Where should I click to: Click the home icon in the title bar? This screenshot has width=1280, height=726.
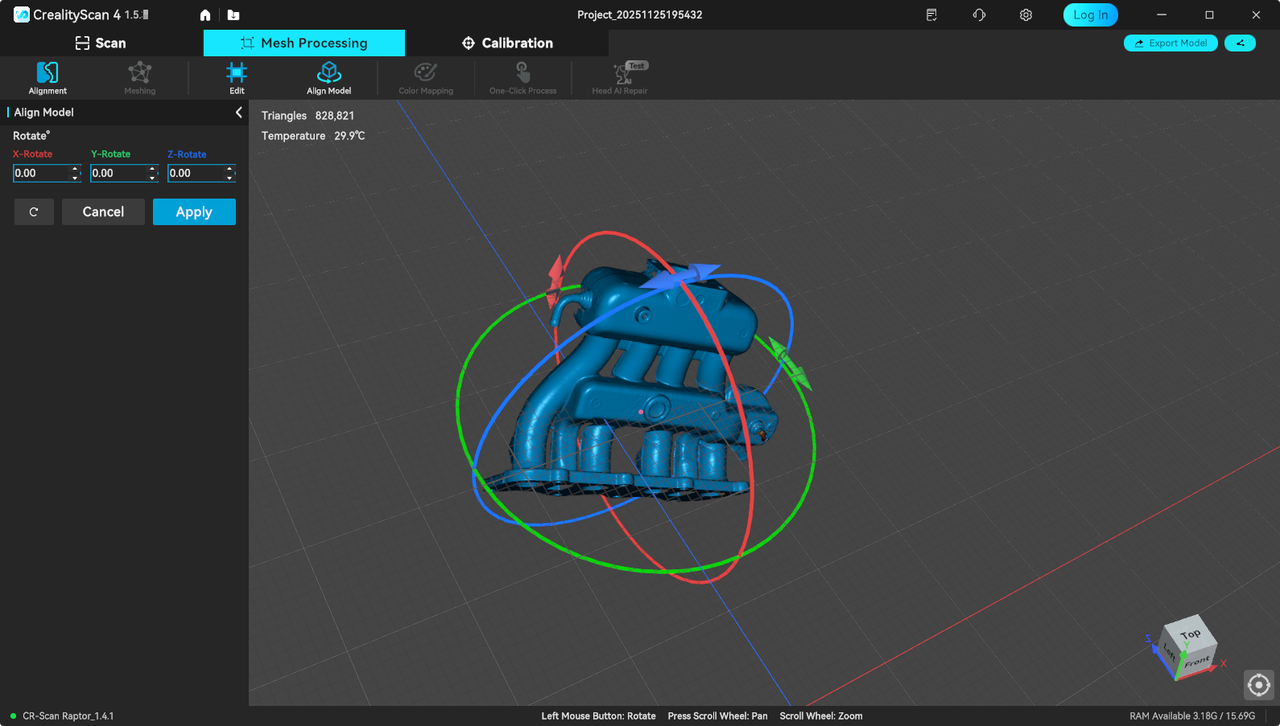point(204,15)
